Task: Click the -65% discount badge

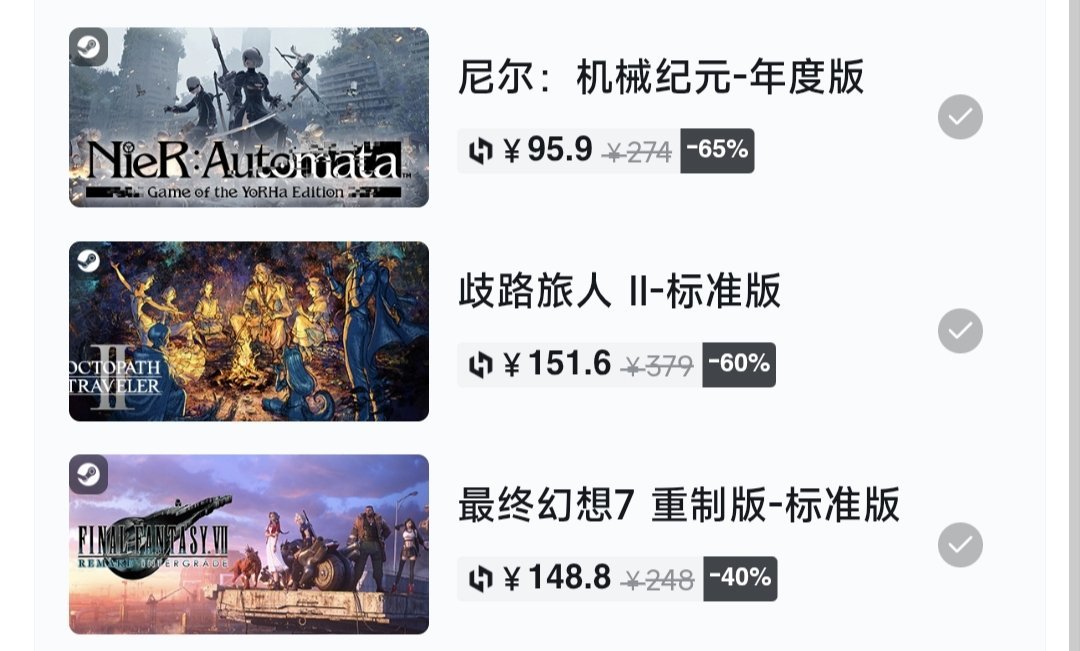Action: point(717,150)
